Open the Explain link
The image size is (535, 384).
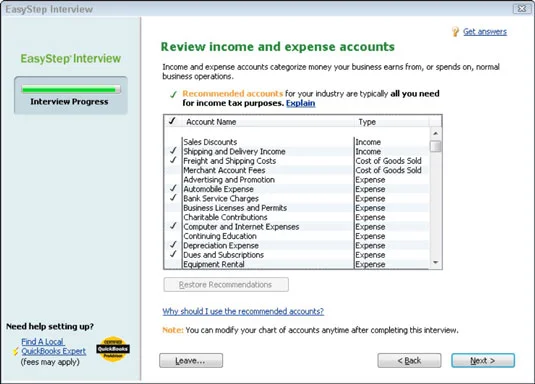pos(301,103)
